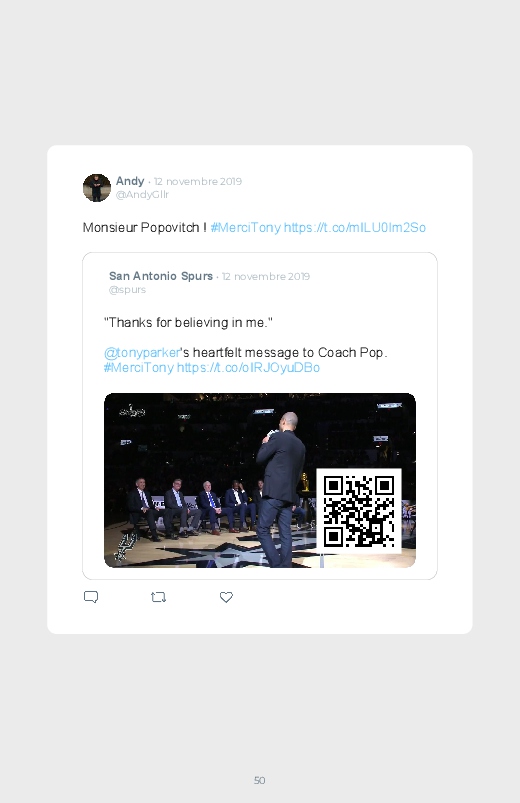
Task: Click the retweet arrows icon
Action: pos(158,597)
